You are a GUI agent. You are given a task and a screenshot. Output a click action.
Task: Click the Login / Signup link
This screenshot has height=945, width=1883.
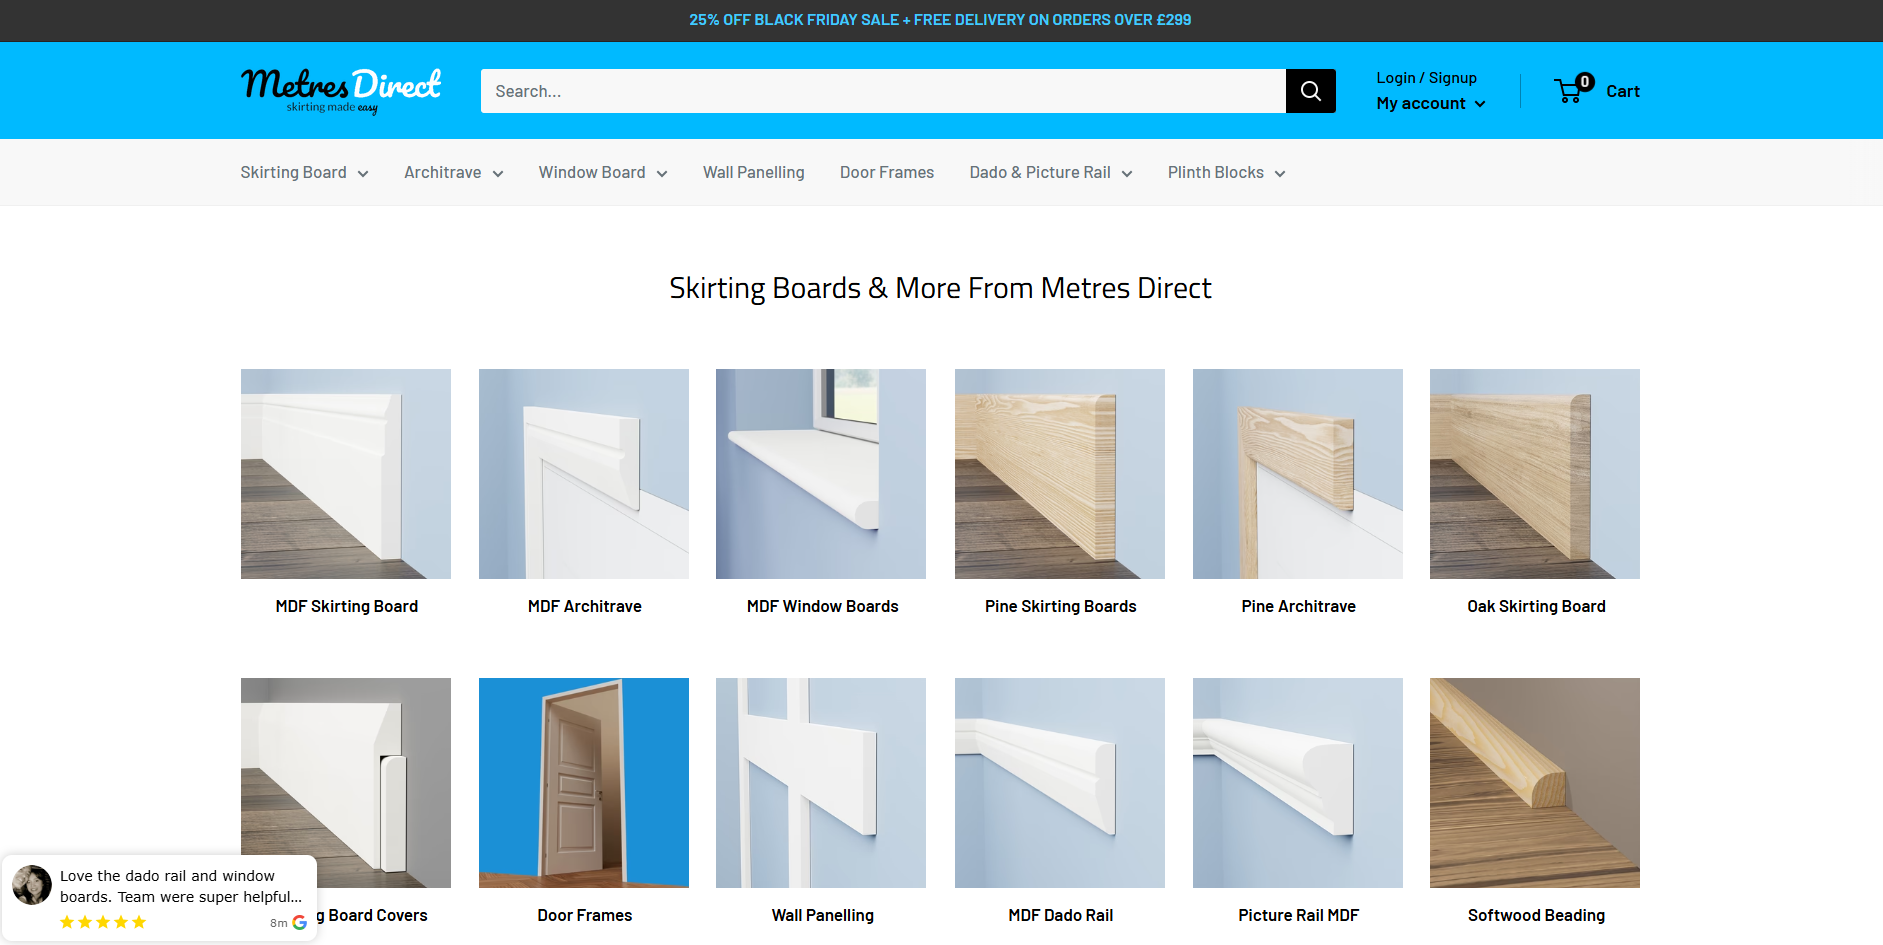pos(1426,78)
